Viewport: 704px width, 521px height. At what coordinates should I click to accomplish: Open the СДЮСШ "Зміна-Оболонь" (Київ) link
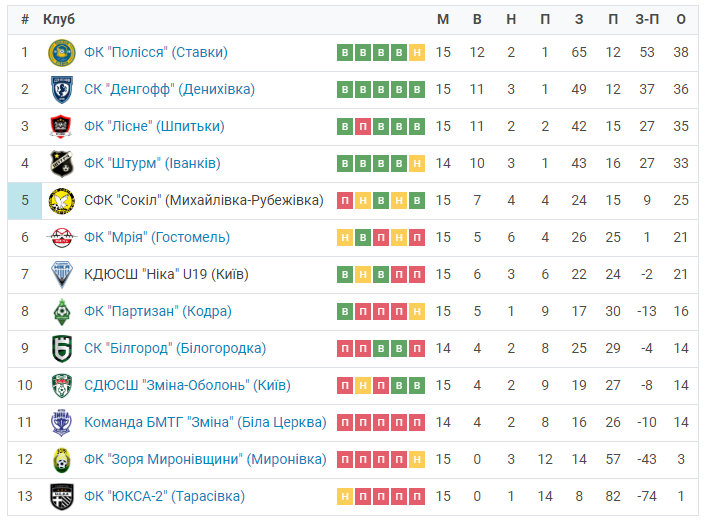187,385
